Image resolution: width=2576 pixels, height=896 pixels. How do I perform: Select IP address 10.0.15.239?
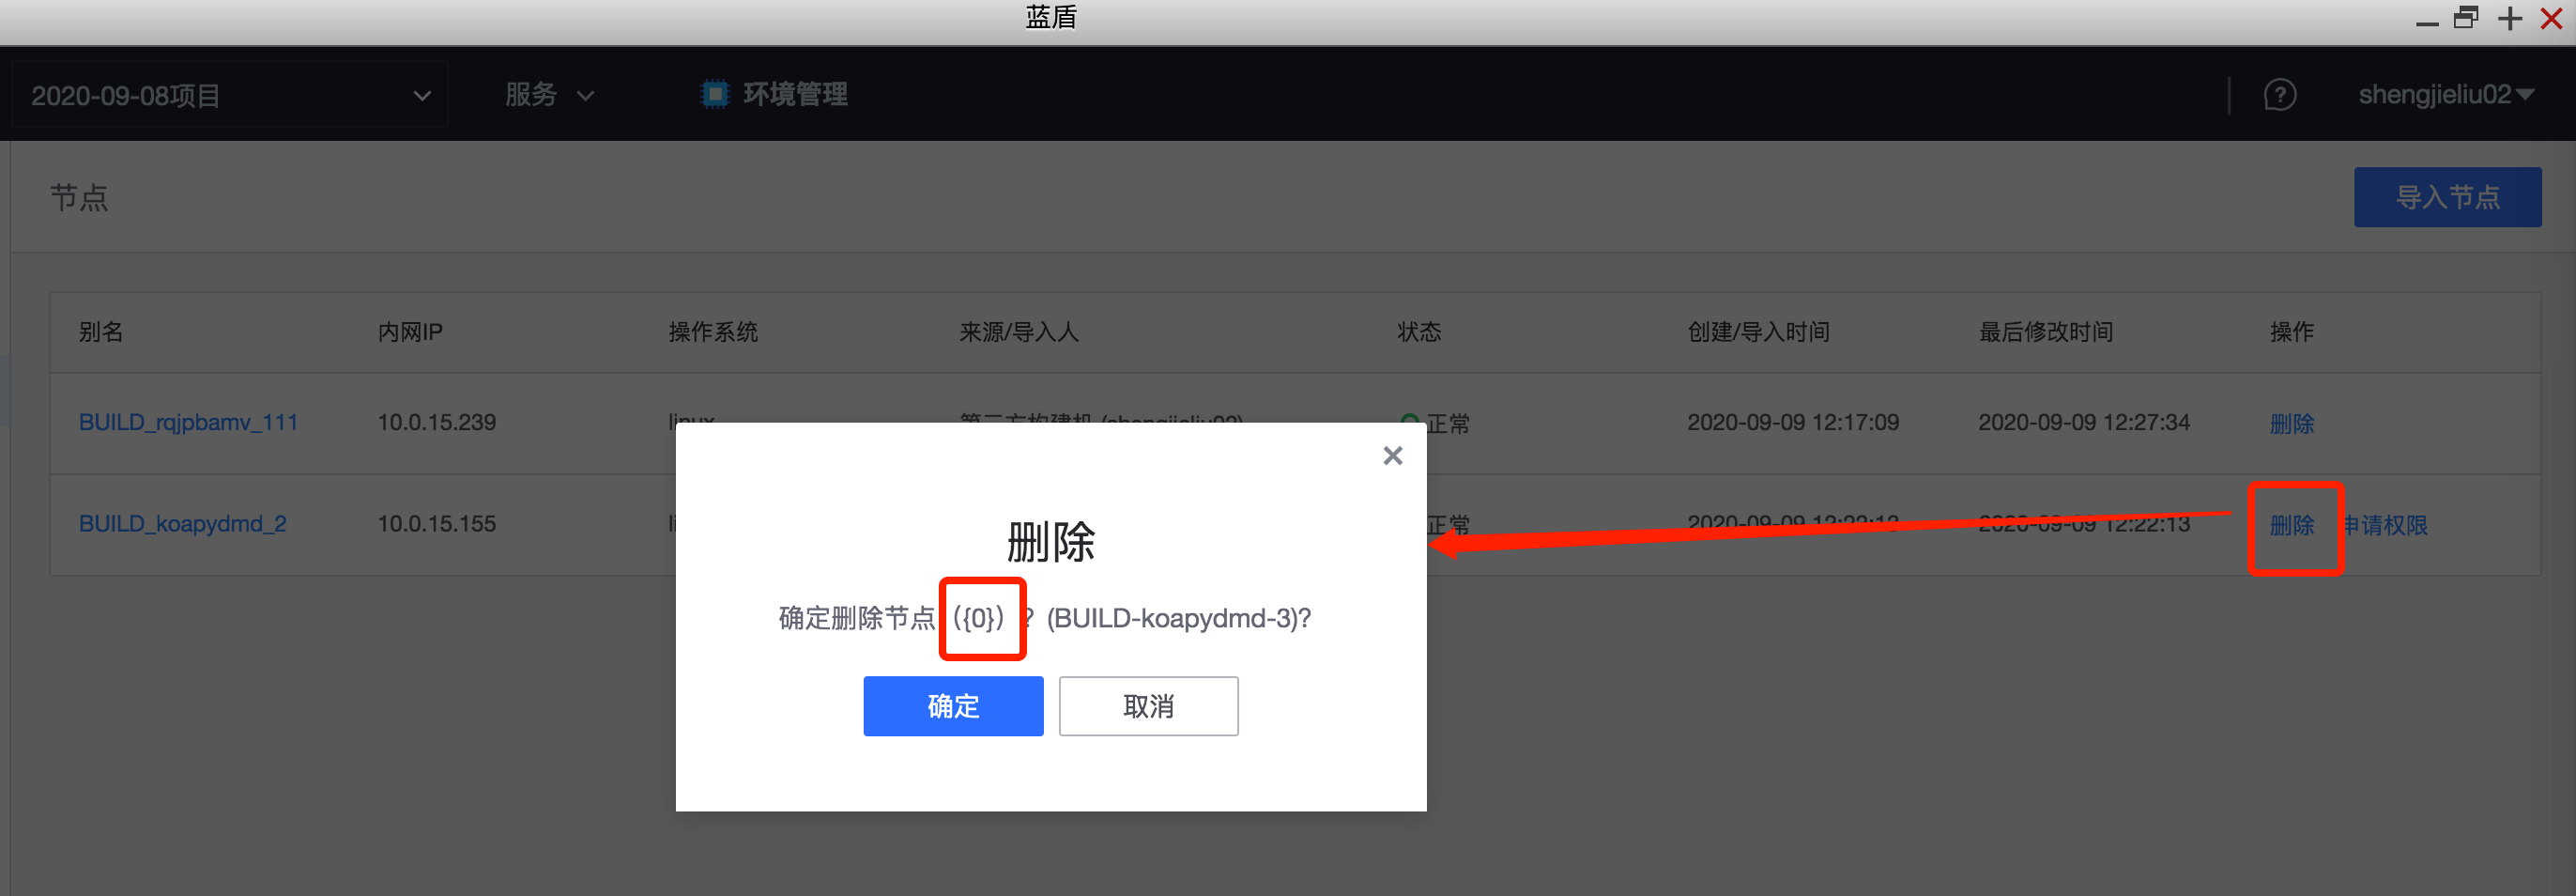tap(436, 422)
